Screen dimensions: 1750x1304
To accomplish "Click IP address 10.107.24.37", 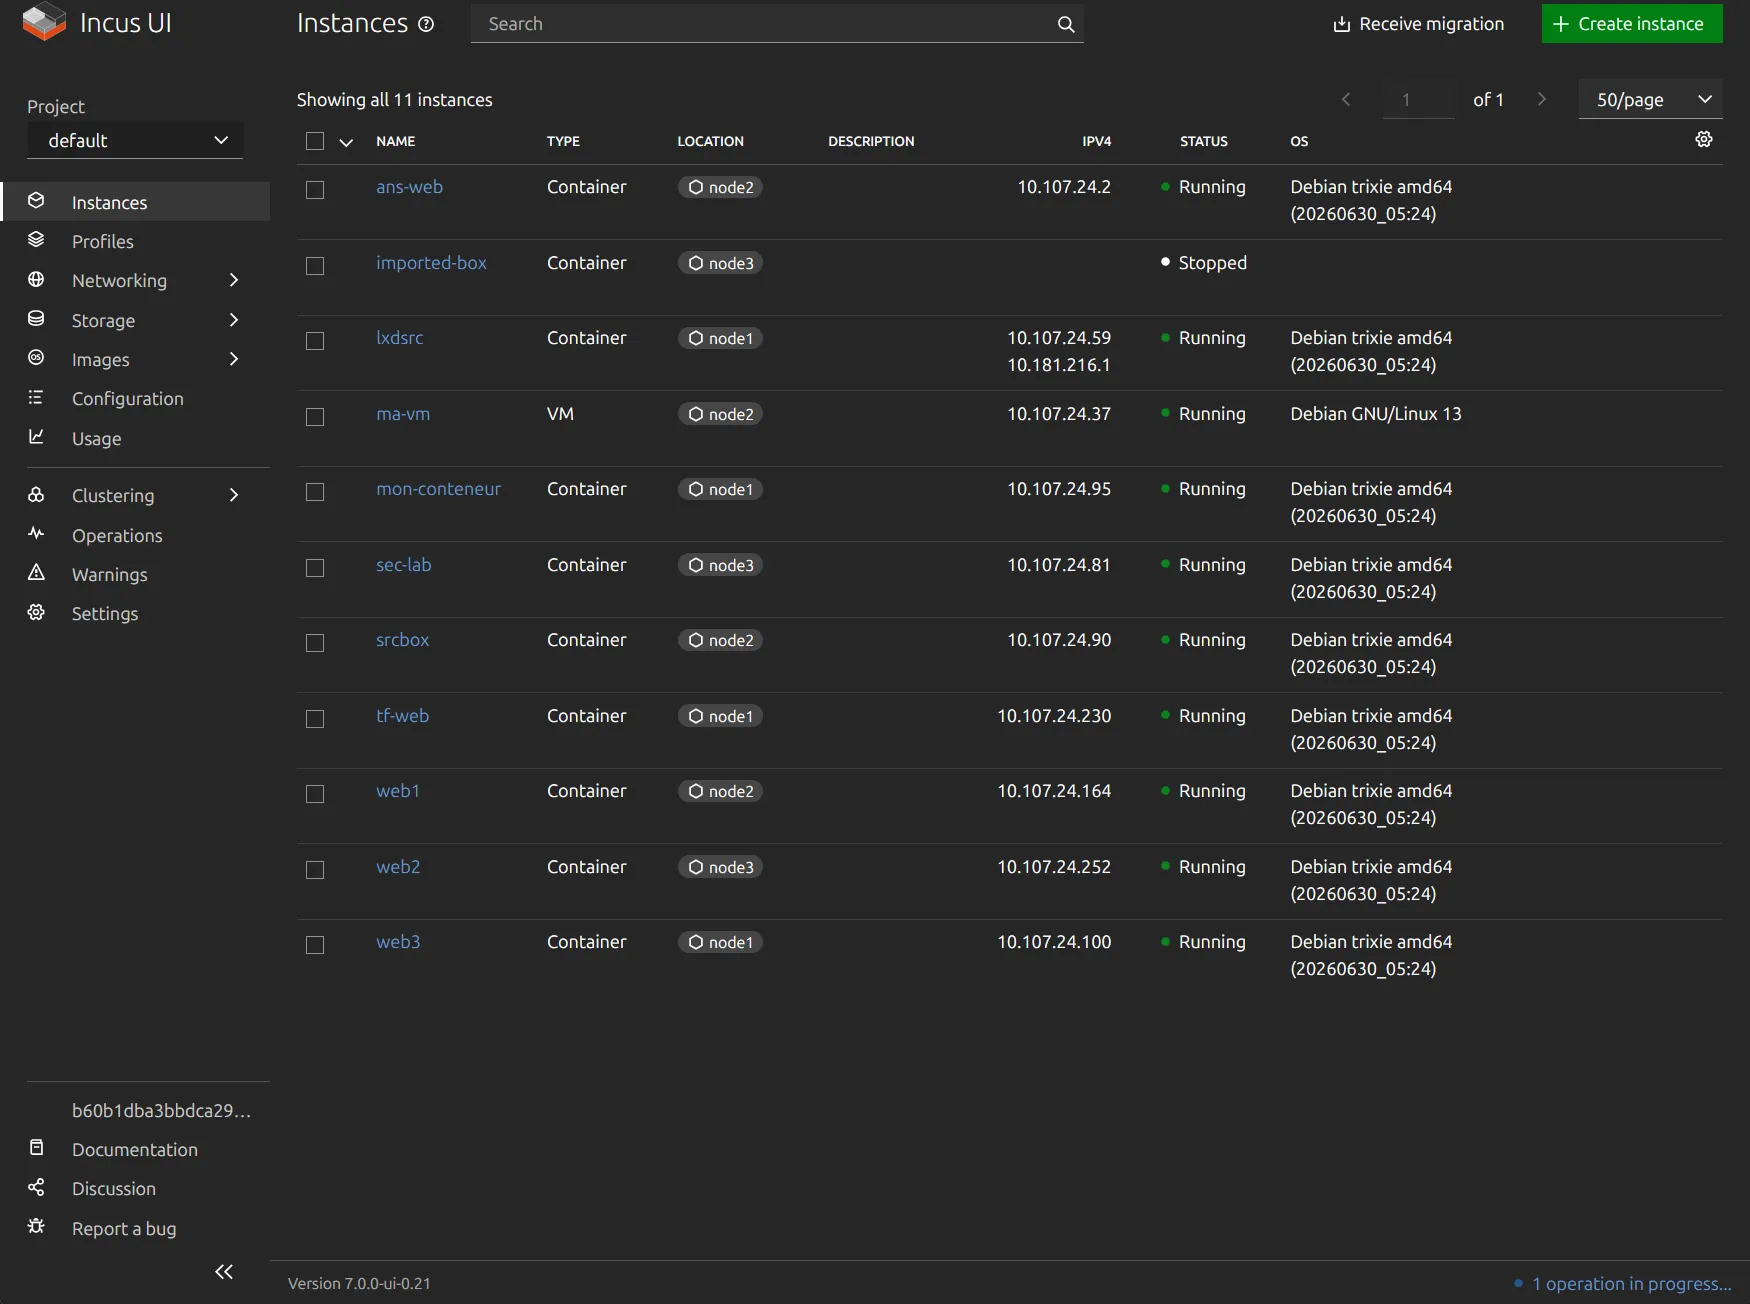I will (x=1058, y=414).
